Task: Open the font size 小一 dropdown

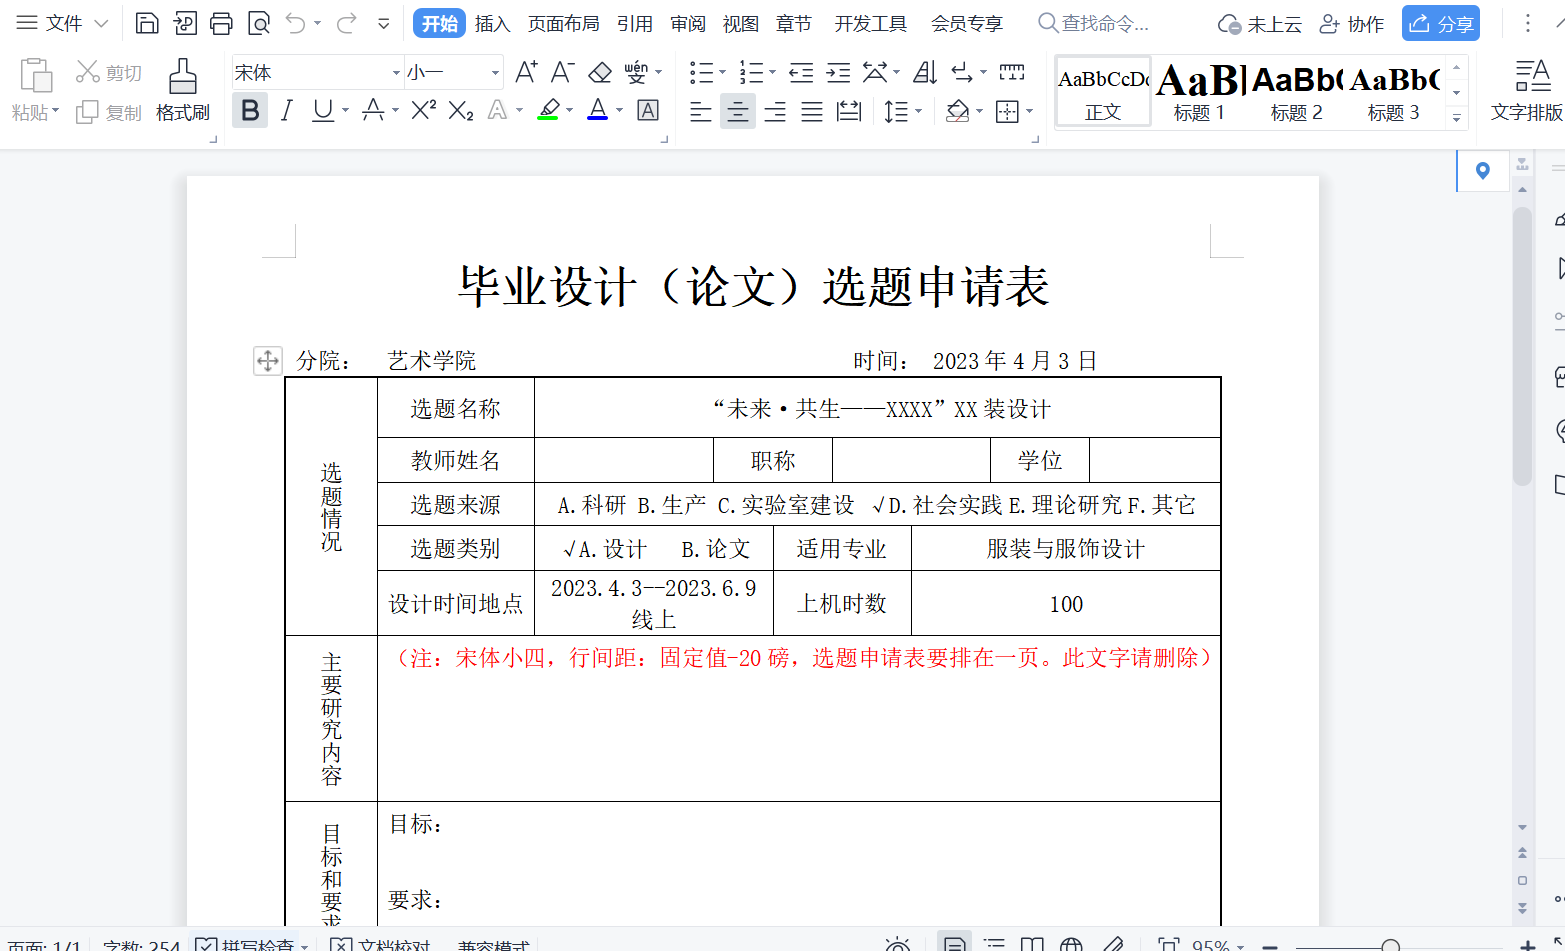Action: click(495, 73)
